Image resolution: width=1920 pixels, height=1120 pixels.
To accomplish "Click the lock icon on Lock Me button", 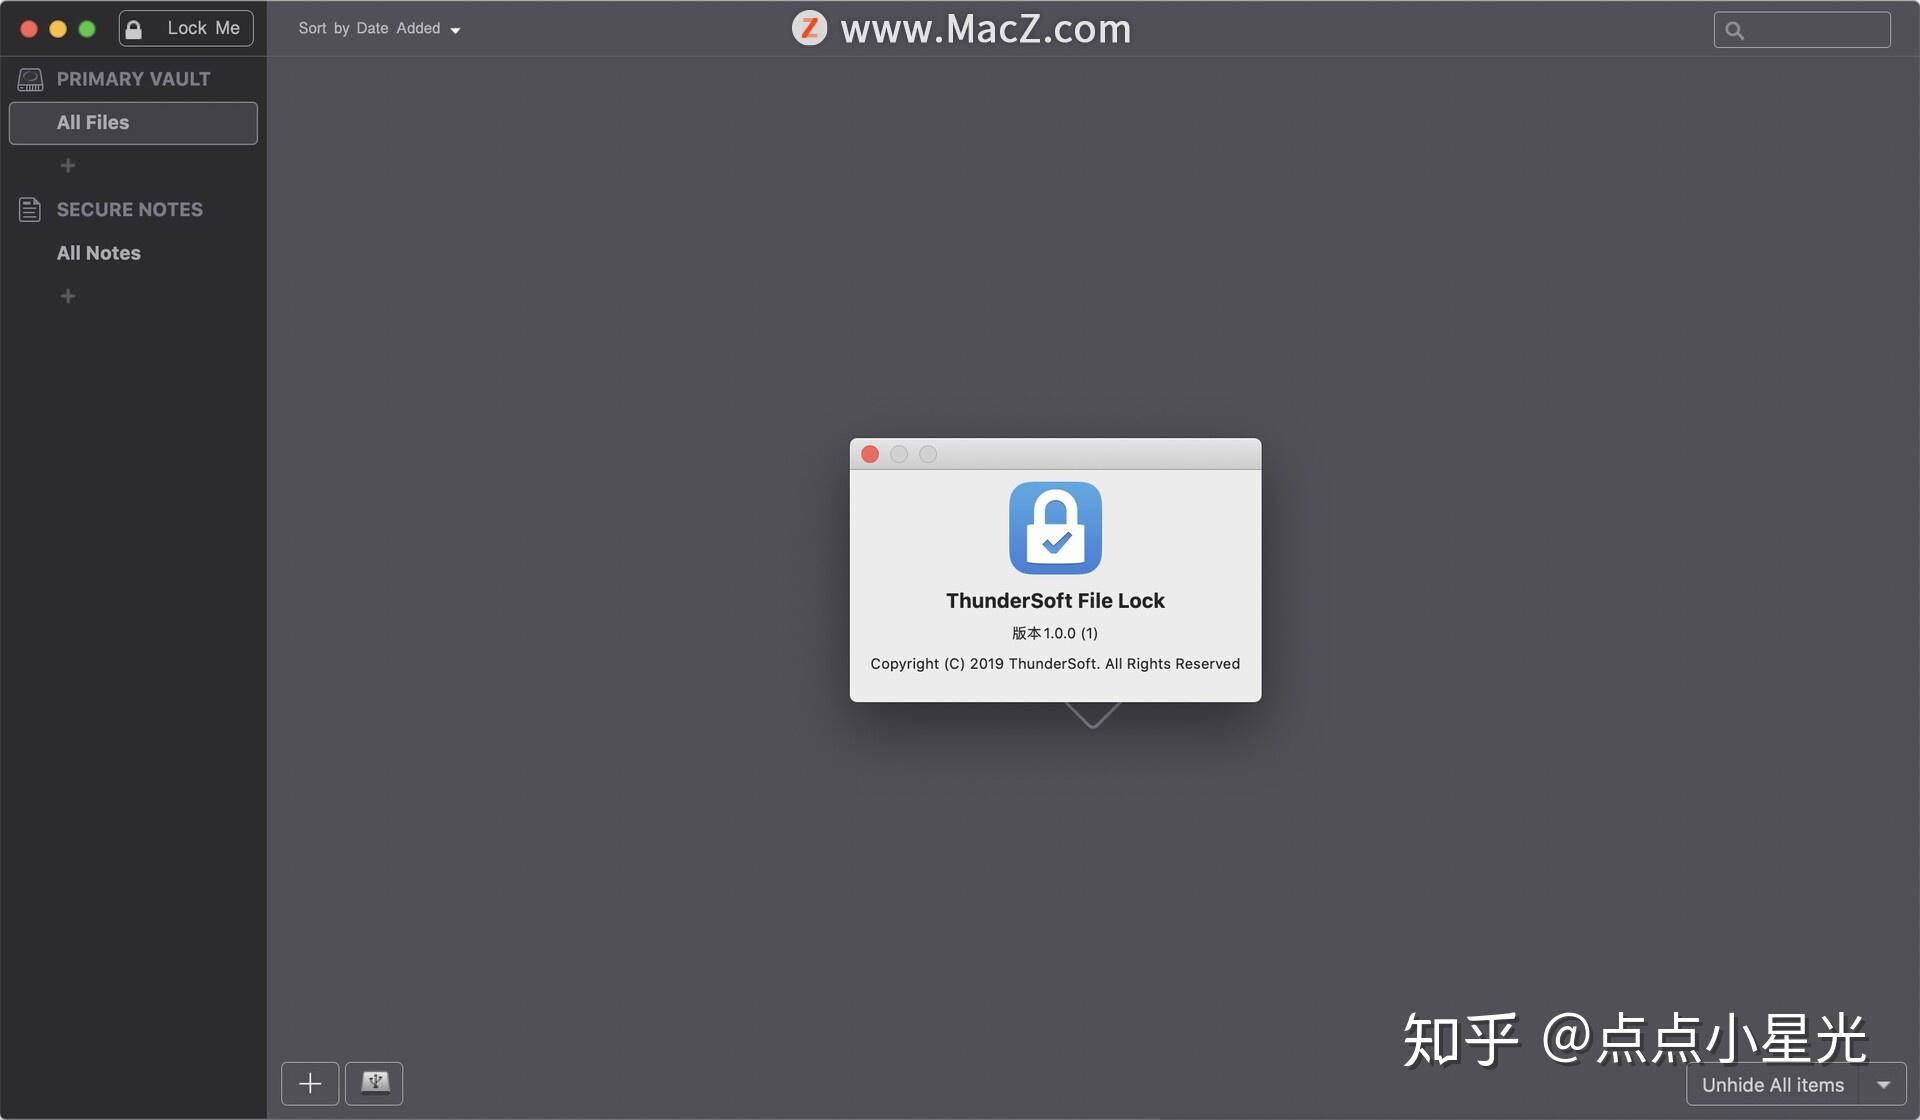I will tap(135, 29).
